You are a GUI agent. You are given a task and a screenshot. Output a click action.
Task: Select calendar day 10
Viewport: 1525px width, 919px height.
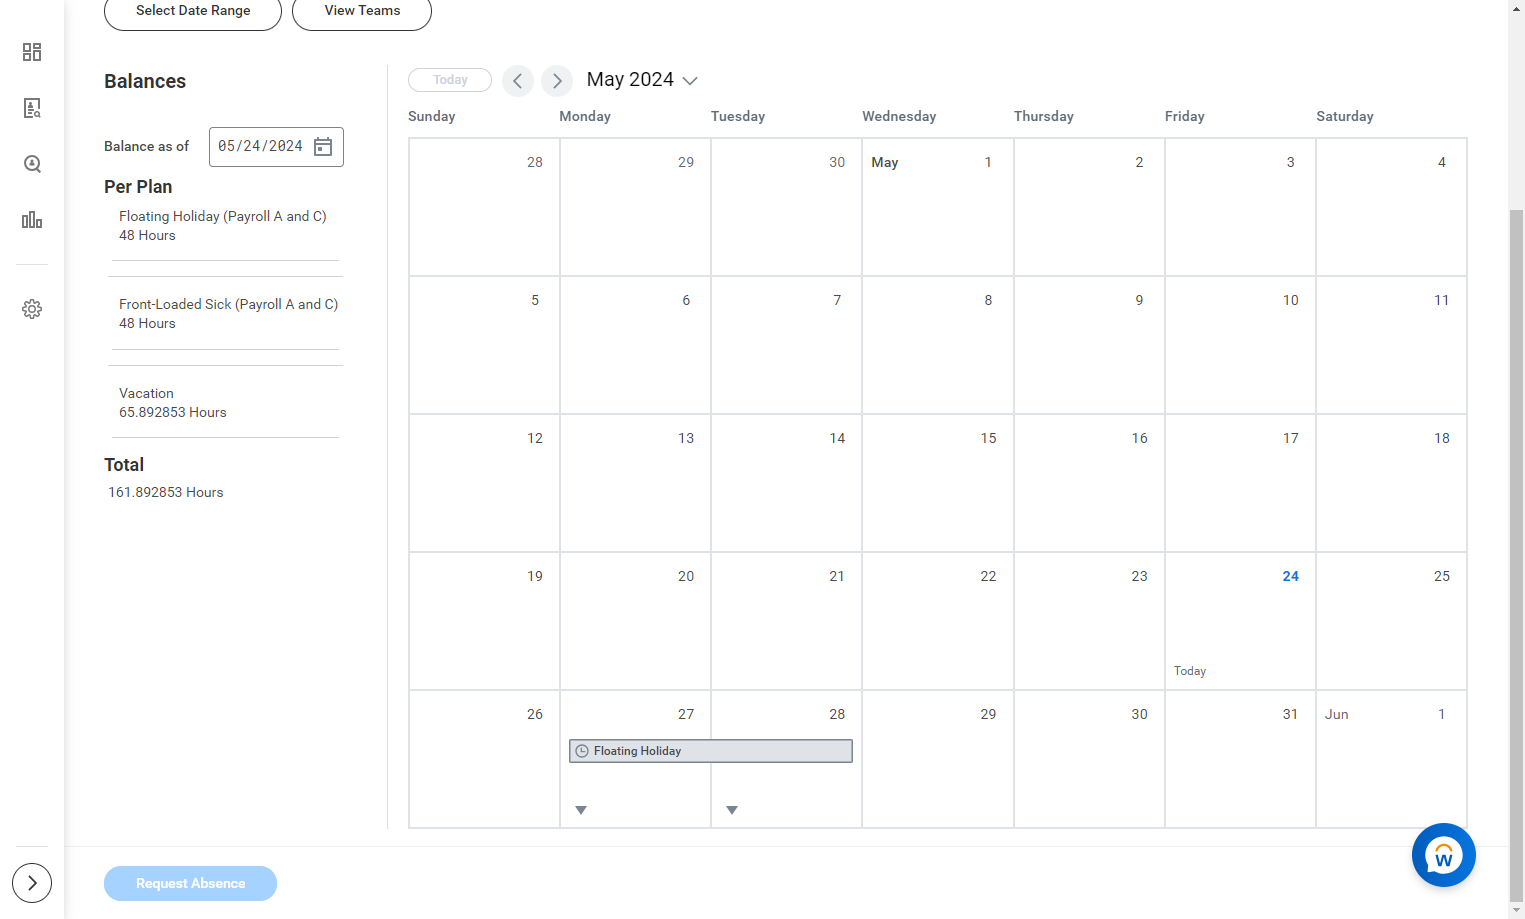(x=1240, y=345)
